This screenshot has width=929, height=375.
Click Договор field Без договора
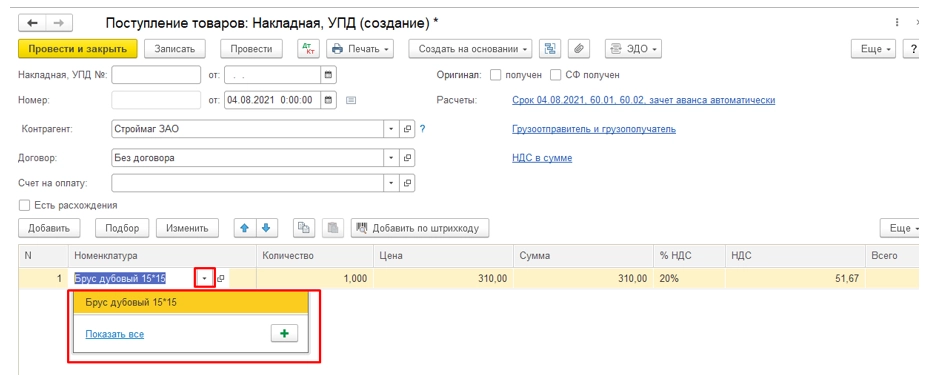tap(248, 158)
